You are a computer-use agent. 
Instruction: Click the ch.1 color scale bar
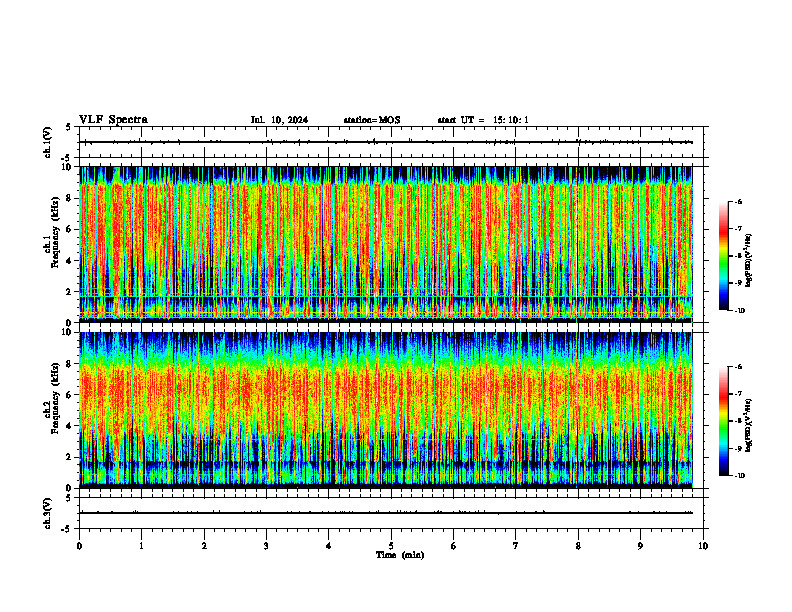tap(723, 256)
